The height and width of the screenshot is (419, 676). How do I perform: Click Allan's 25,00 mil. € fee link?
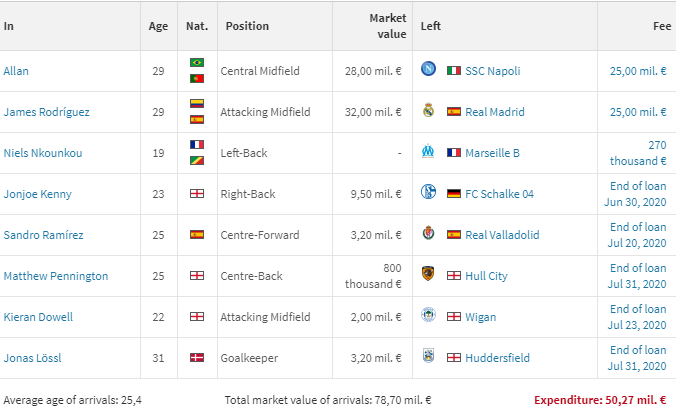(x=638, y=71)
